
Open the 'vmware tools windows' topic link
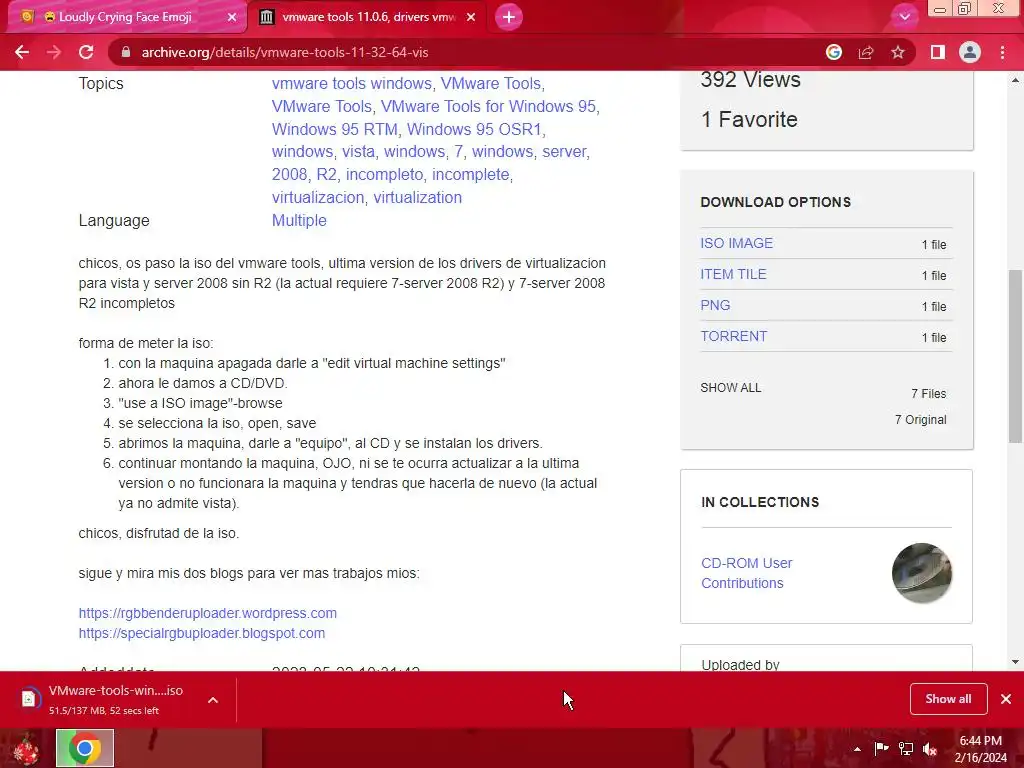click(351, 84)
